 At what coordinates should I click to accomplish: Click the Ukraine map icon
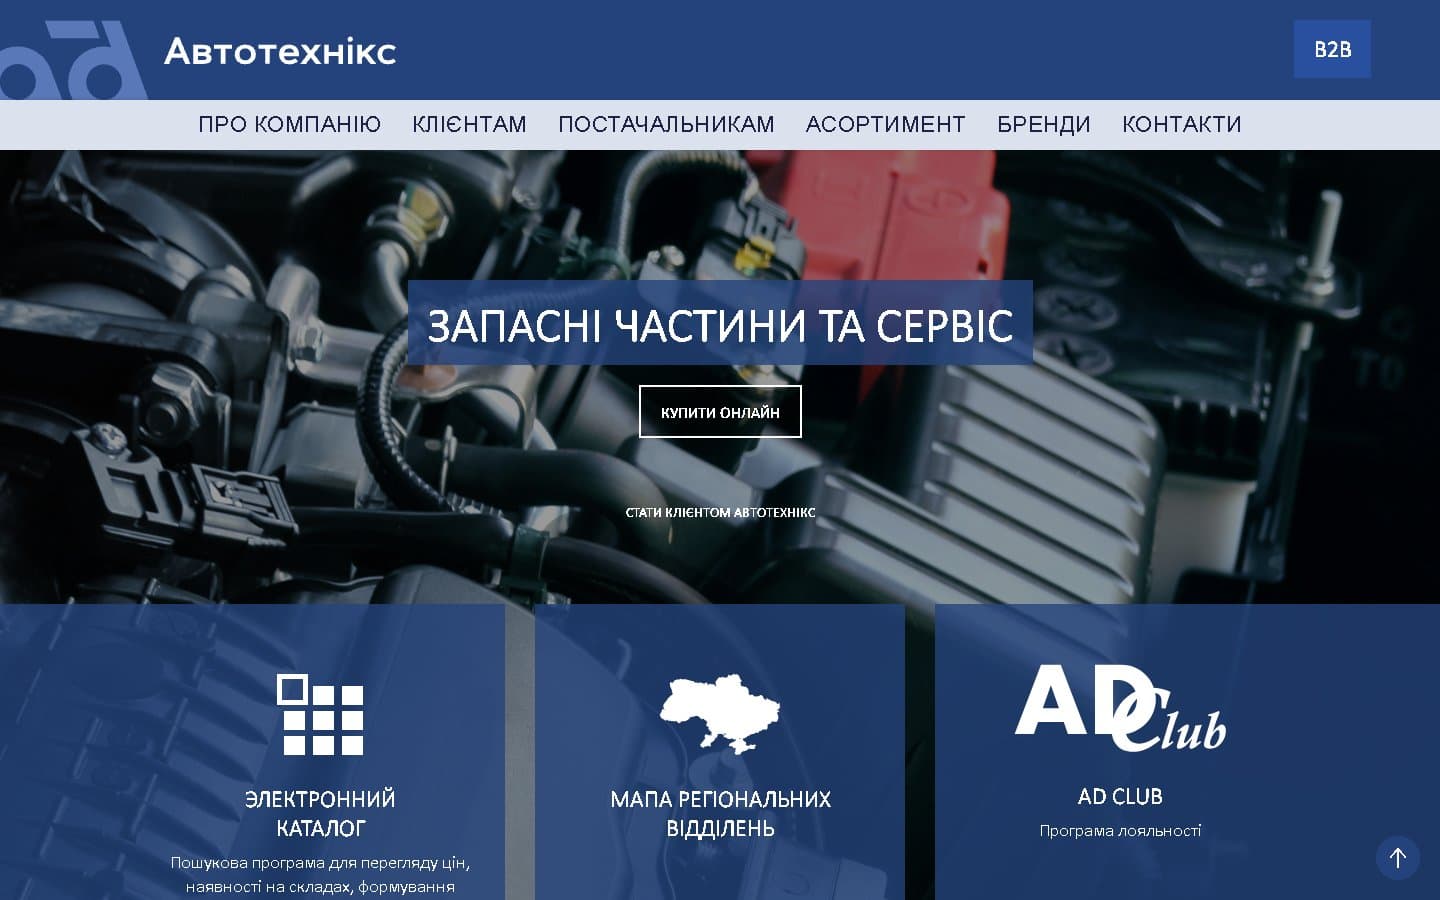click(720, 713)
